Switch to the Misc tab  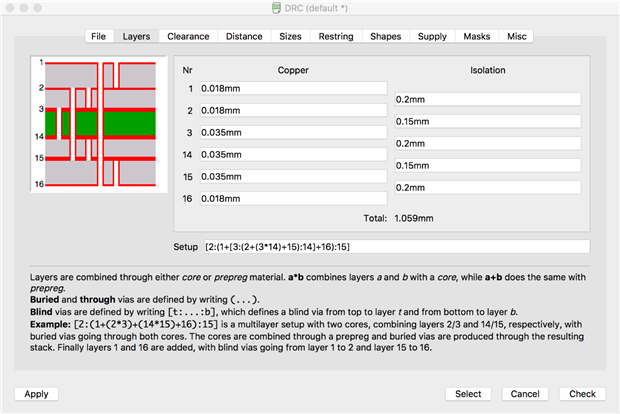pos(516,36)
